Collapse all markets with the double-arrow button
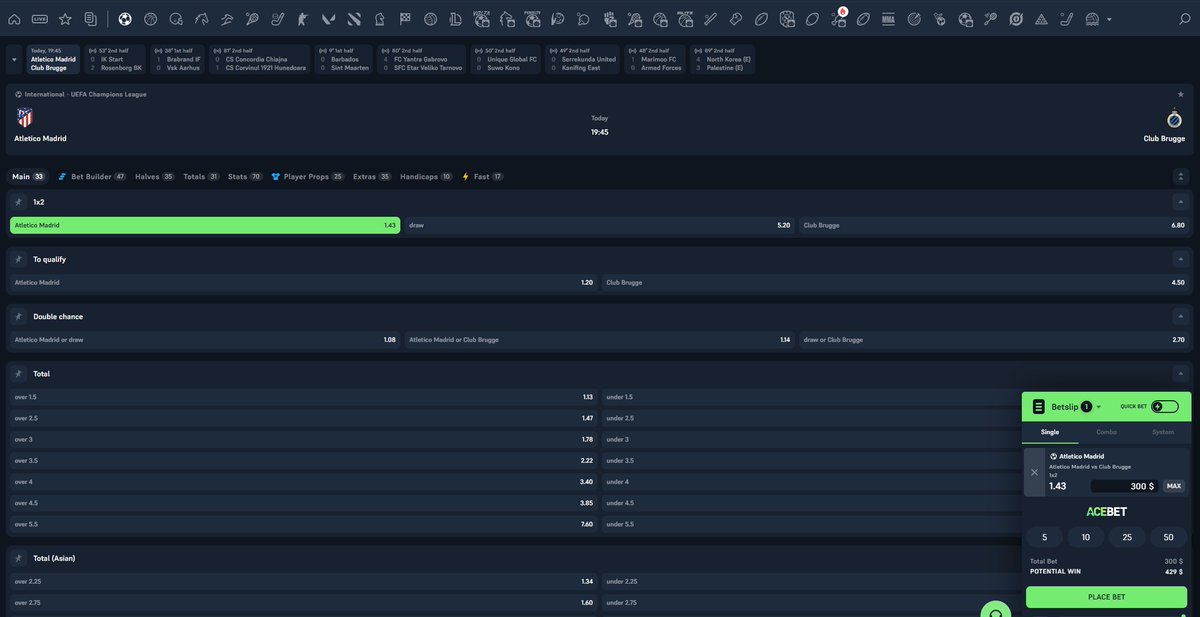The height and width of the screenshot is (617, 1200). [x=1179, y=176]
